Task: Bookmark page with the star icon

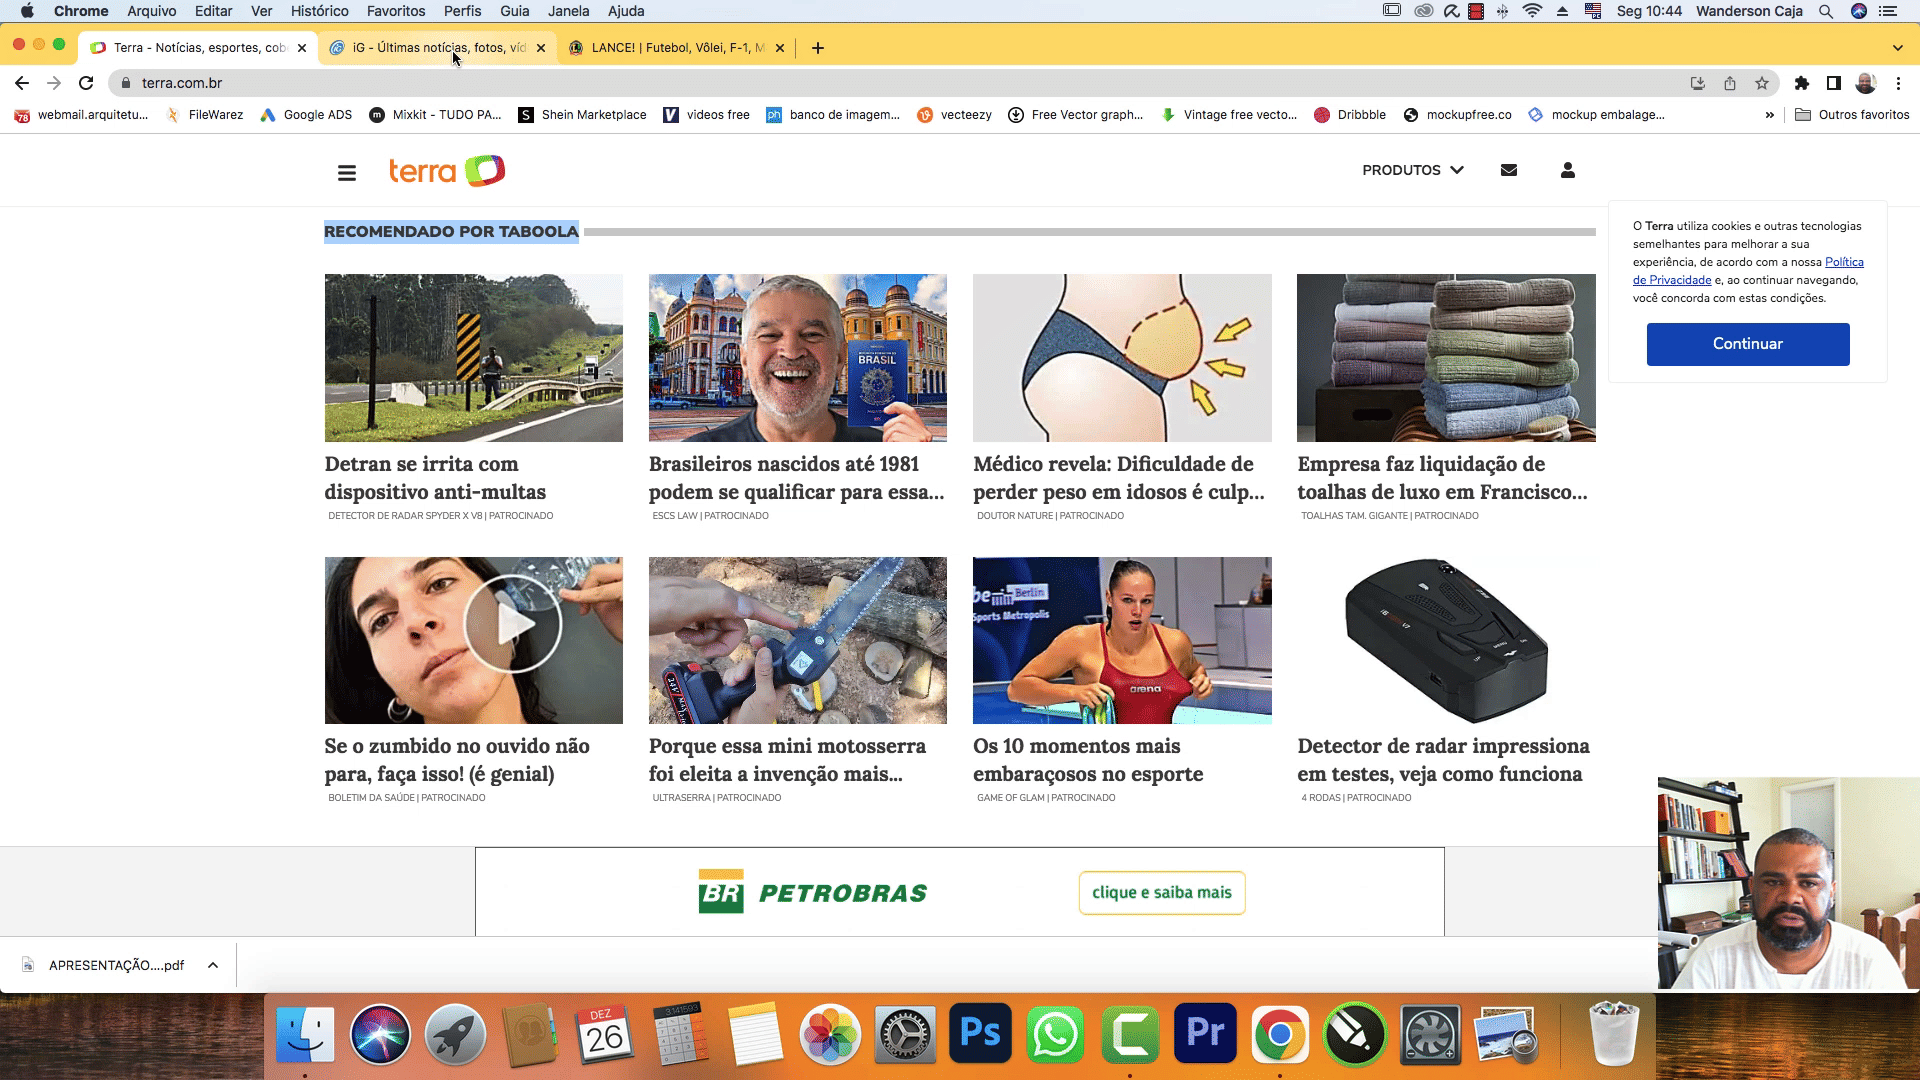Action: pos(1762,83)
